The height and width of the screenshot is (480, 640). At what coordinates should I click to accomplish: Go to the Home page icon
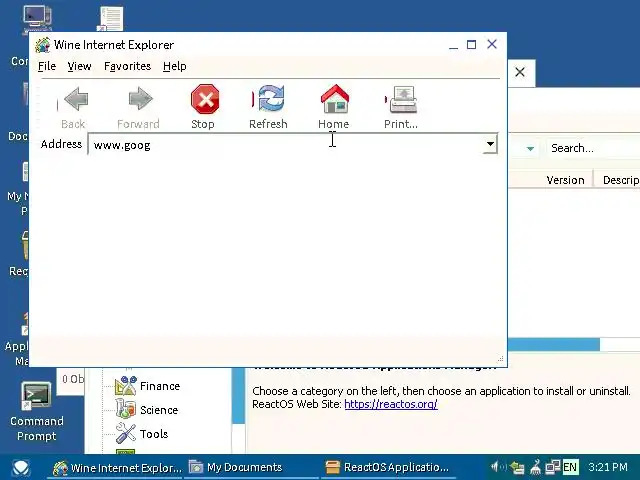(335, 99)
